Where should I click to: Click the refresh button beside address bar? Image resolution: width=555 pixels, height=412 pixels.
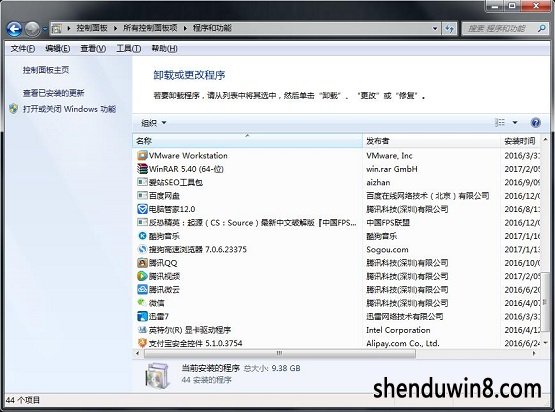pyautogui.click(x=450, y=29)
